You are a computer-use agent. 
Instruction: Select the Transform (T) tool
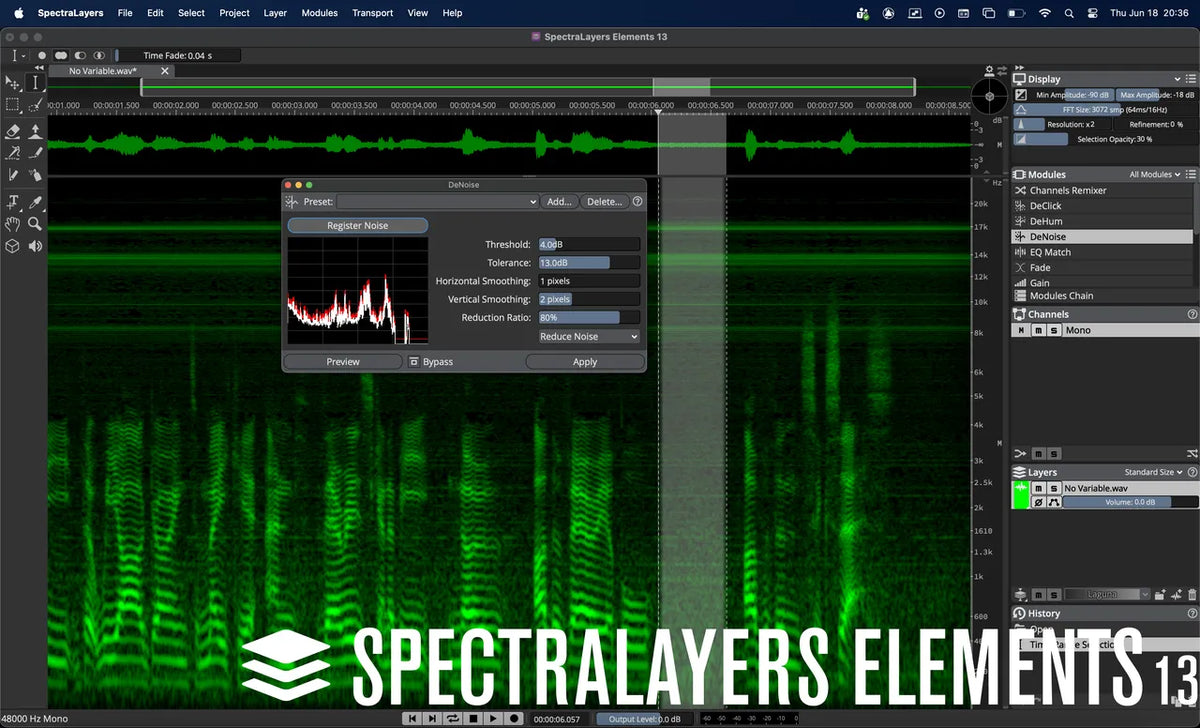point(12,202)
